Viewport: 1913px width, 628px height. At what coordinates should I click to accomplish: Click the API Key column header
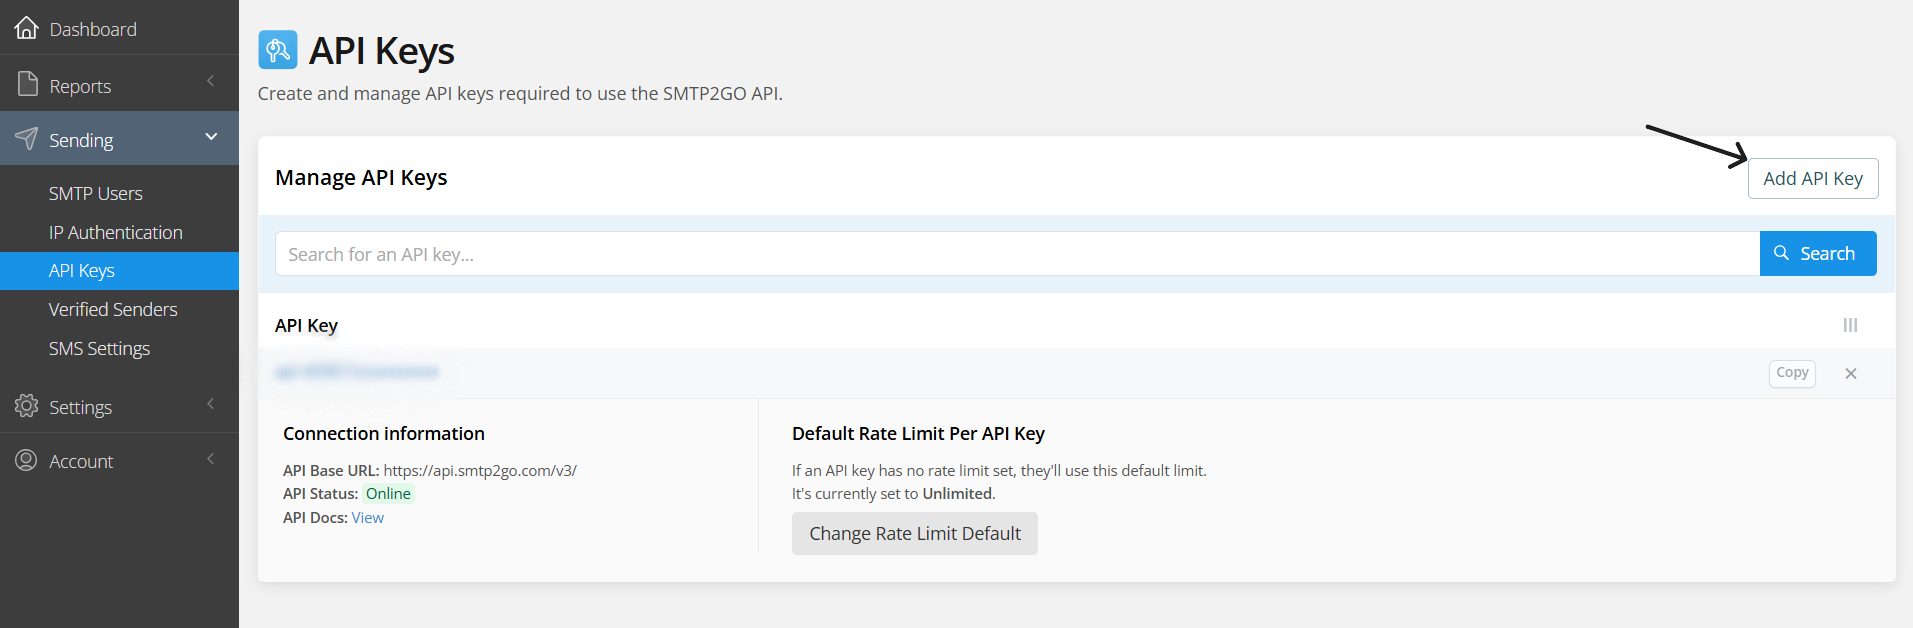(306, 325)
